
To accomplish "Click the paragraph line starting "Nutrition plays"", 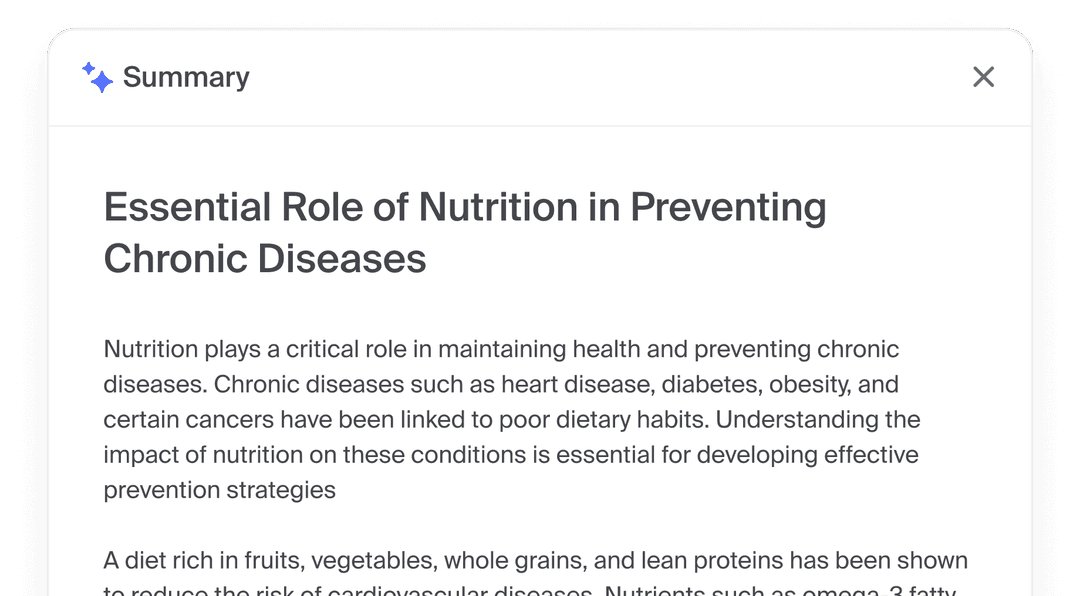I will click(501, 350).
